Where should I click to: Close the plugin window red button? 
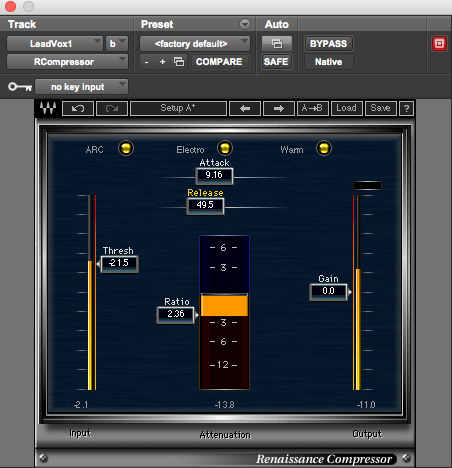coord(10,6)
